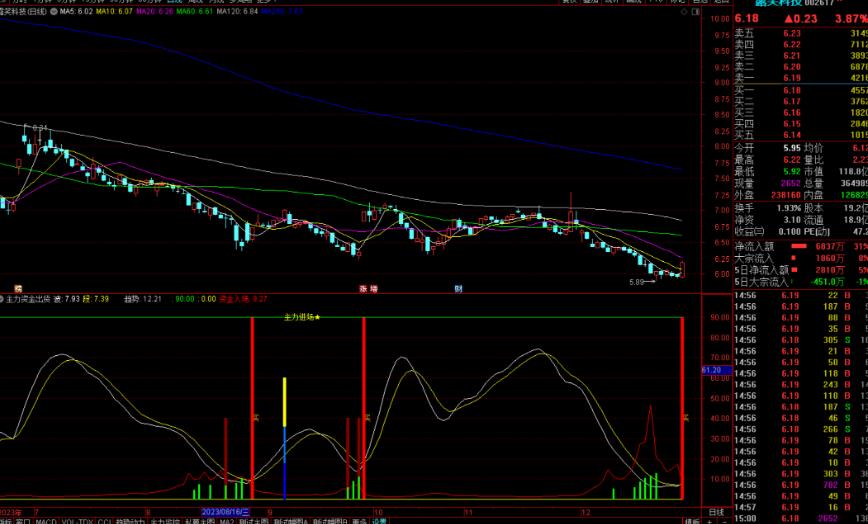
Task: Open settings icon beside 主力资金出货 indicator name
Action: (x=2, y=299)
